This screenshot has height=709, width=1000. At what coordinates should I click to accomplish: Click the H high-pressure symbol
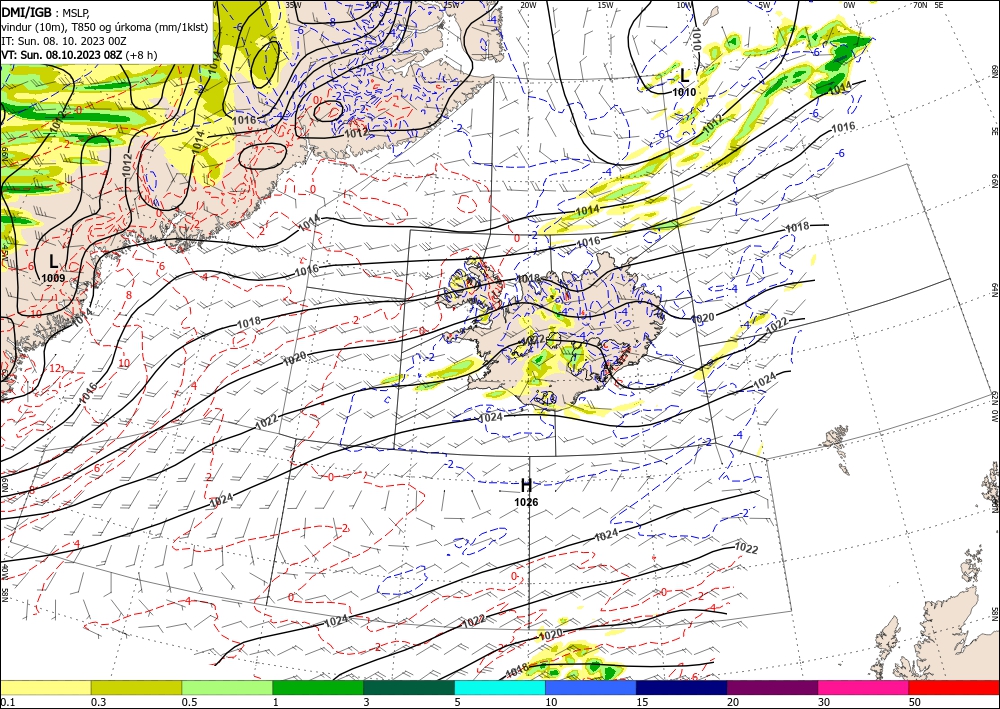click(526, 486)
